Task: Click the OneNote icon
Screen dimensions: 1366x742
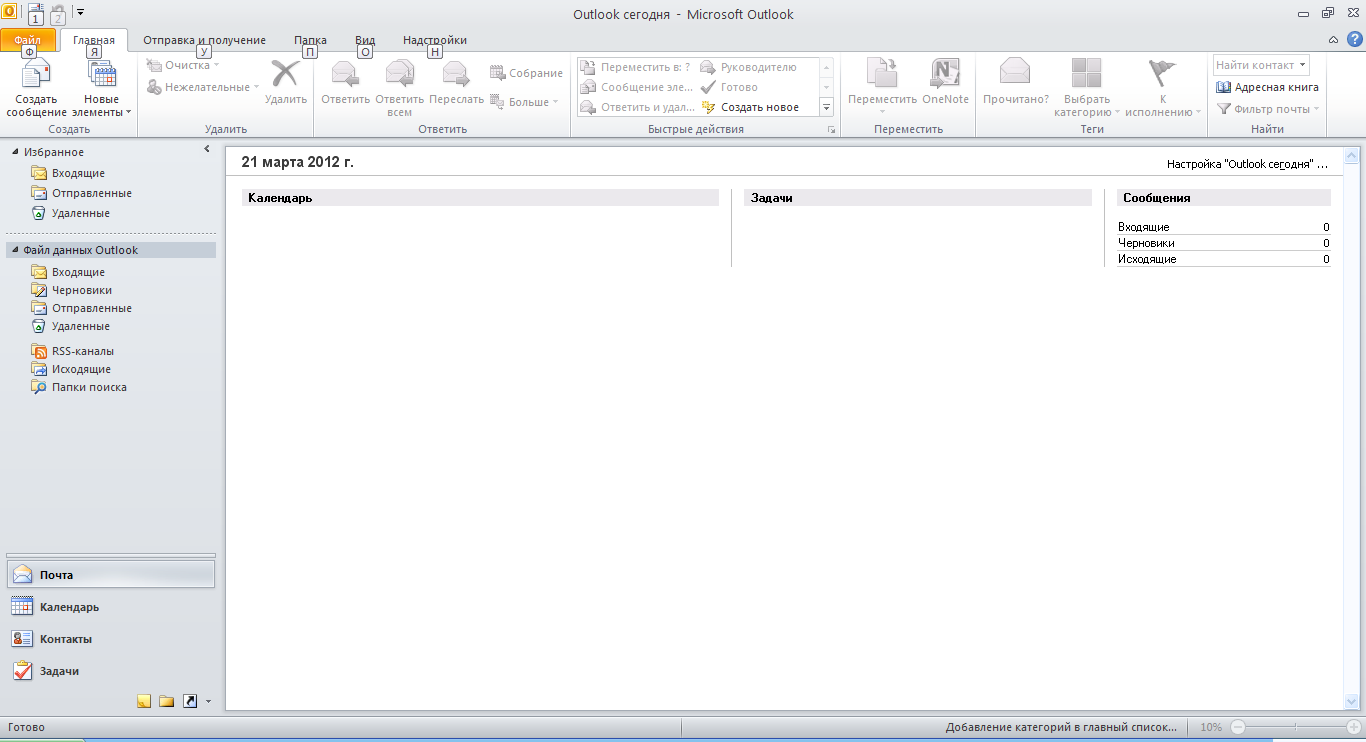Action: 945,74
